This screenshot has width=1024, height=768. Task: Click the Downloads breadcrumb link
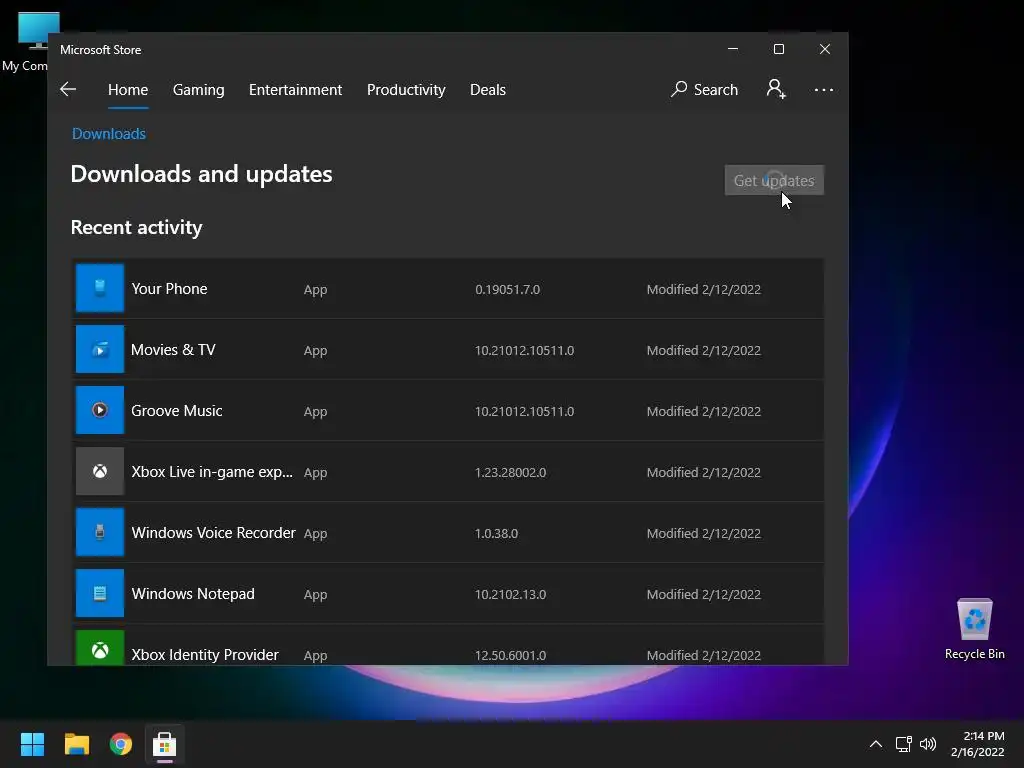pos(108,134)
